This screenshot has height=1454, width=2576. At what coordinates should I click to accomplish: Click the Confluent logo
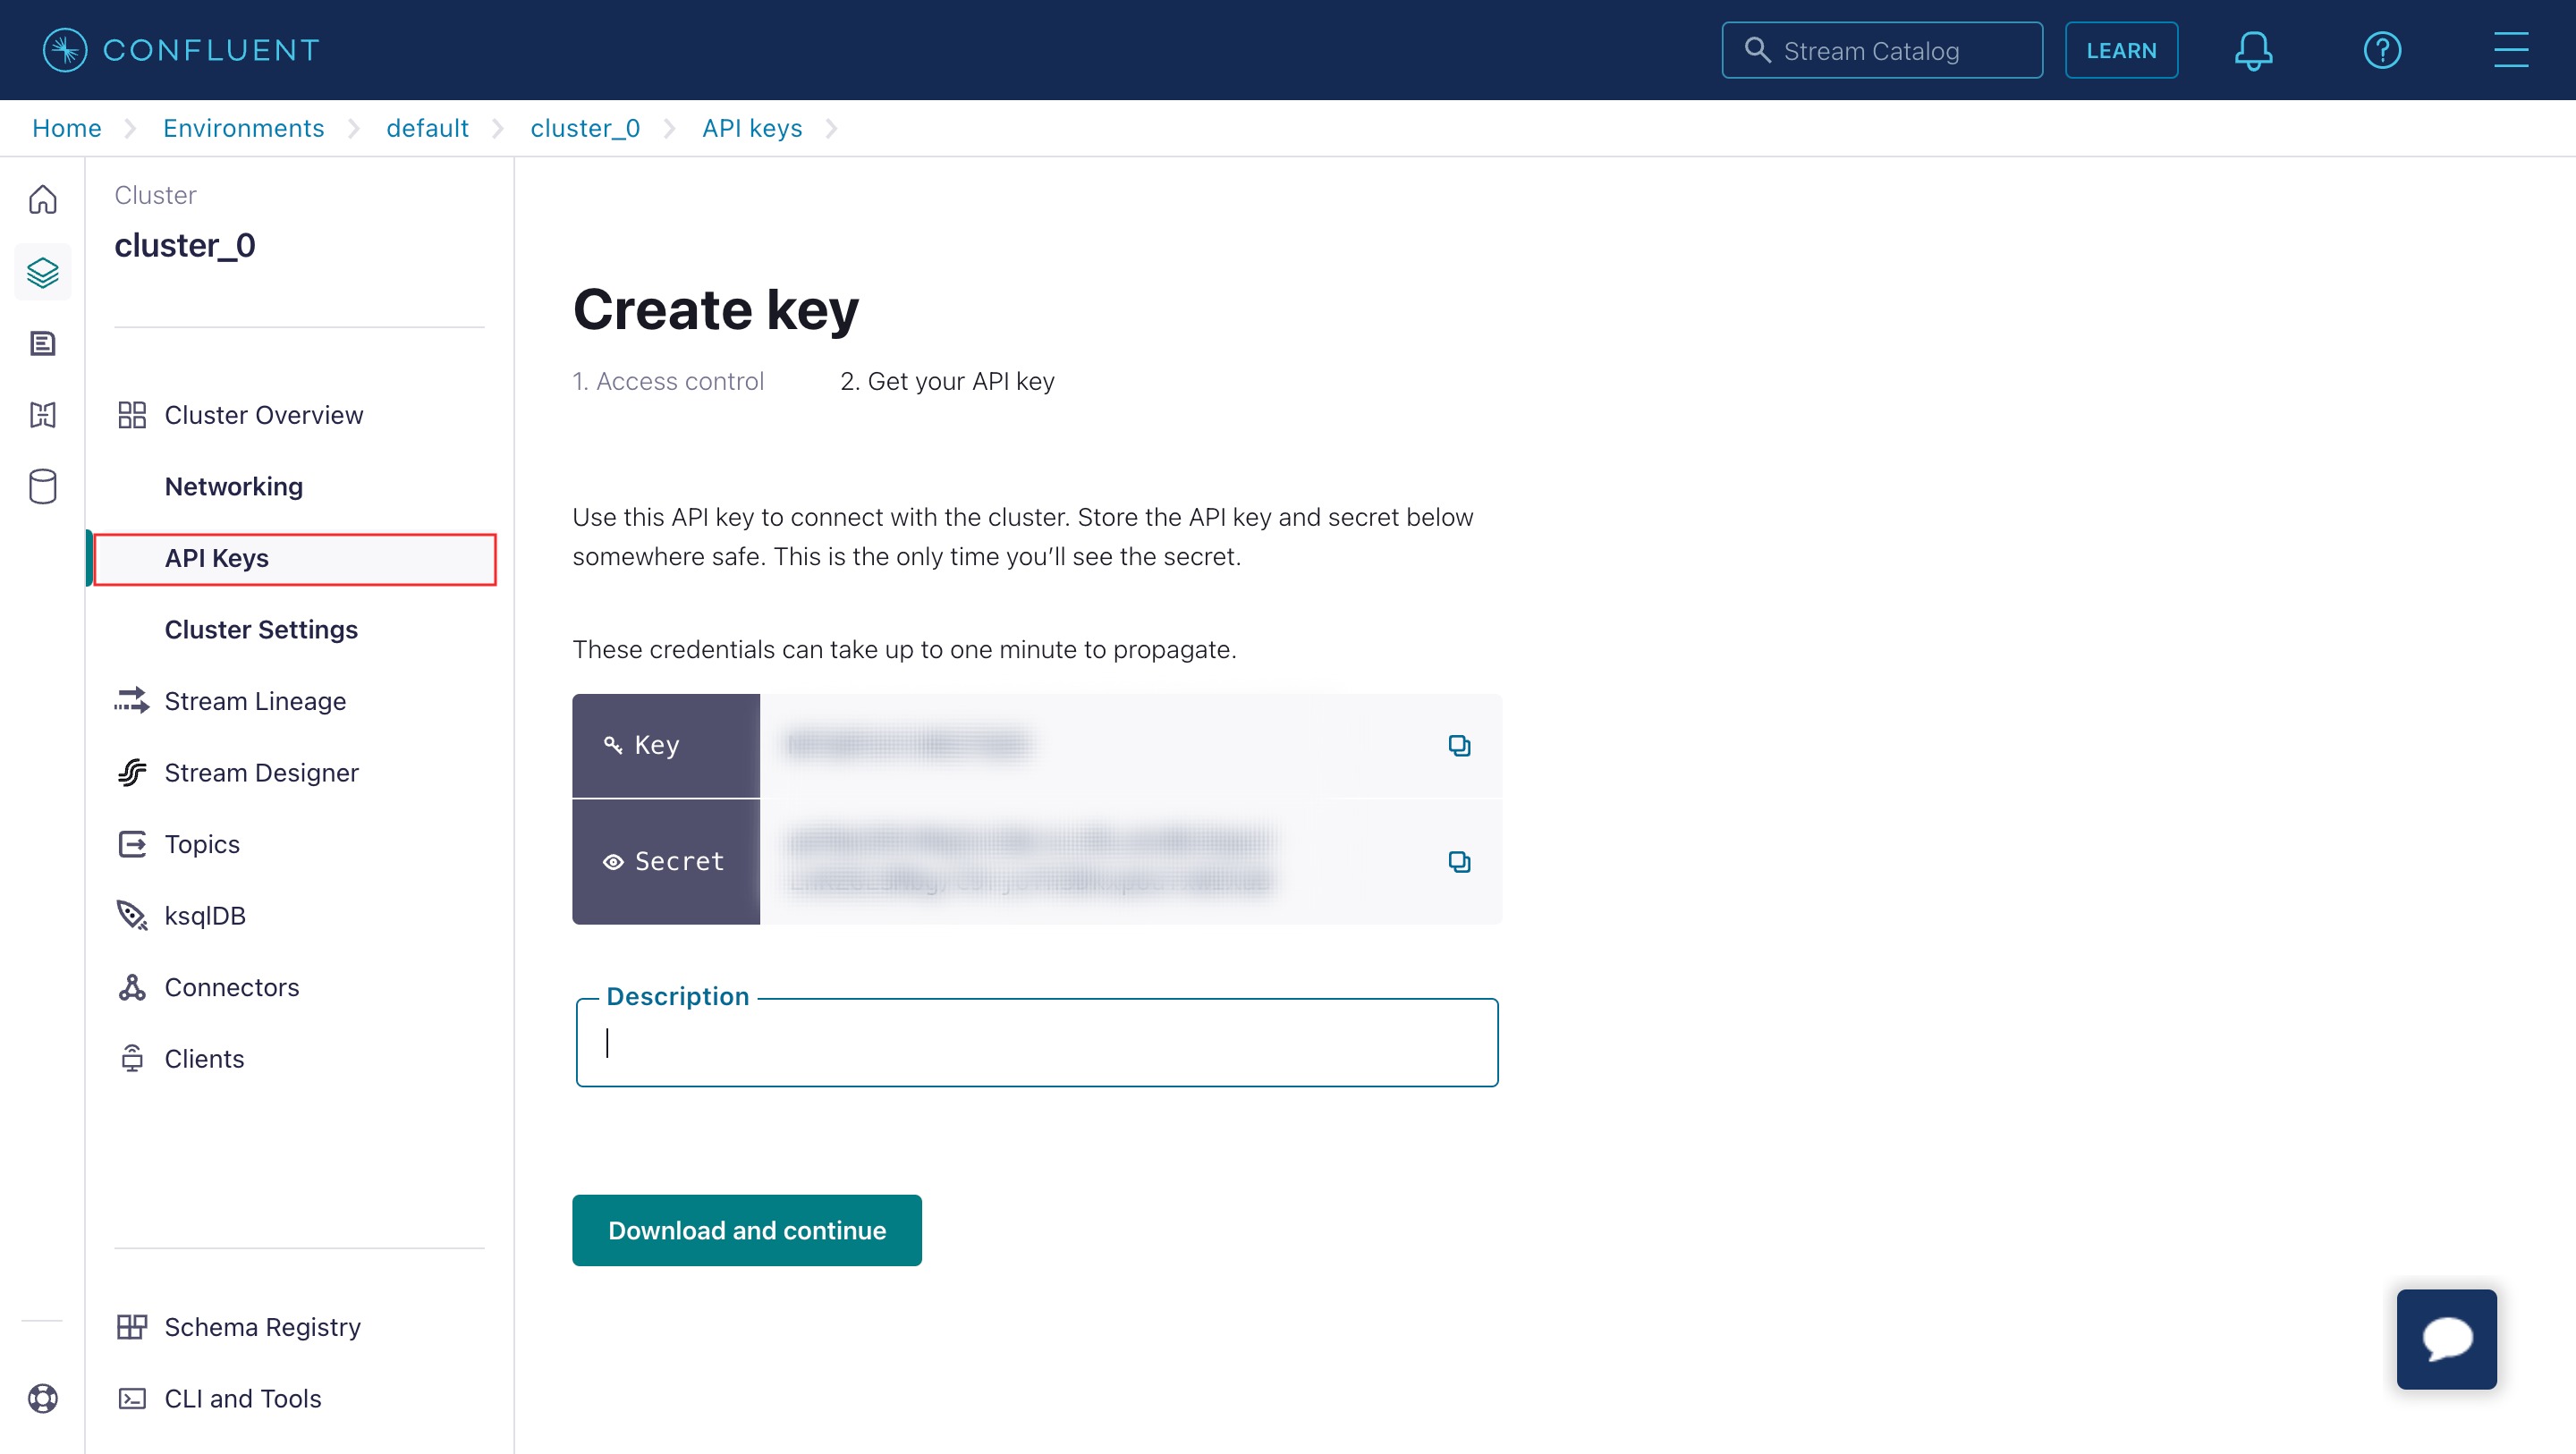point(181,50)
